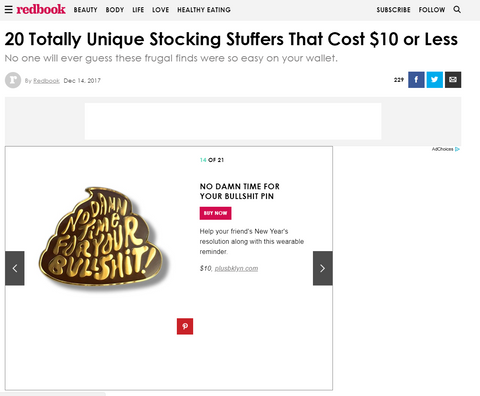480x396 pixels.
Task: Go to Healthy Eating section
Action: click(204, 10)
